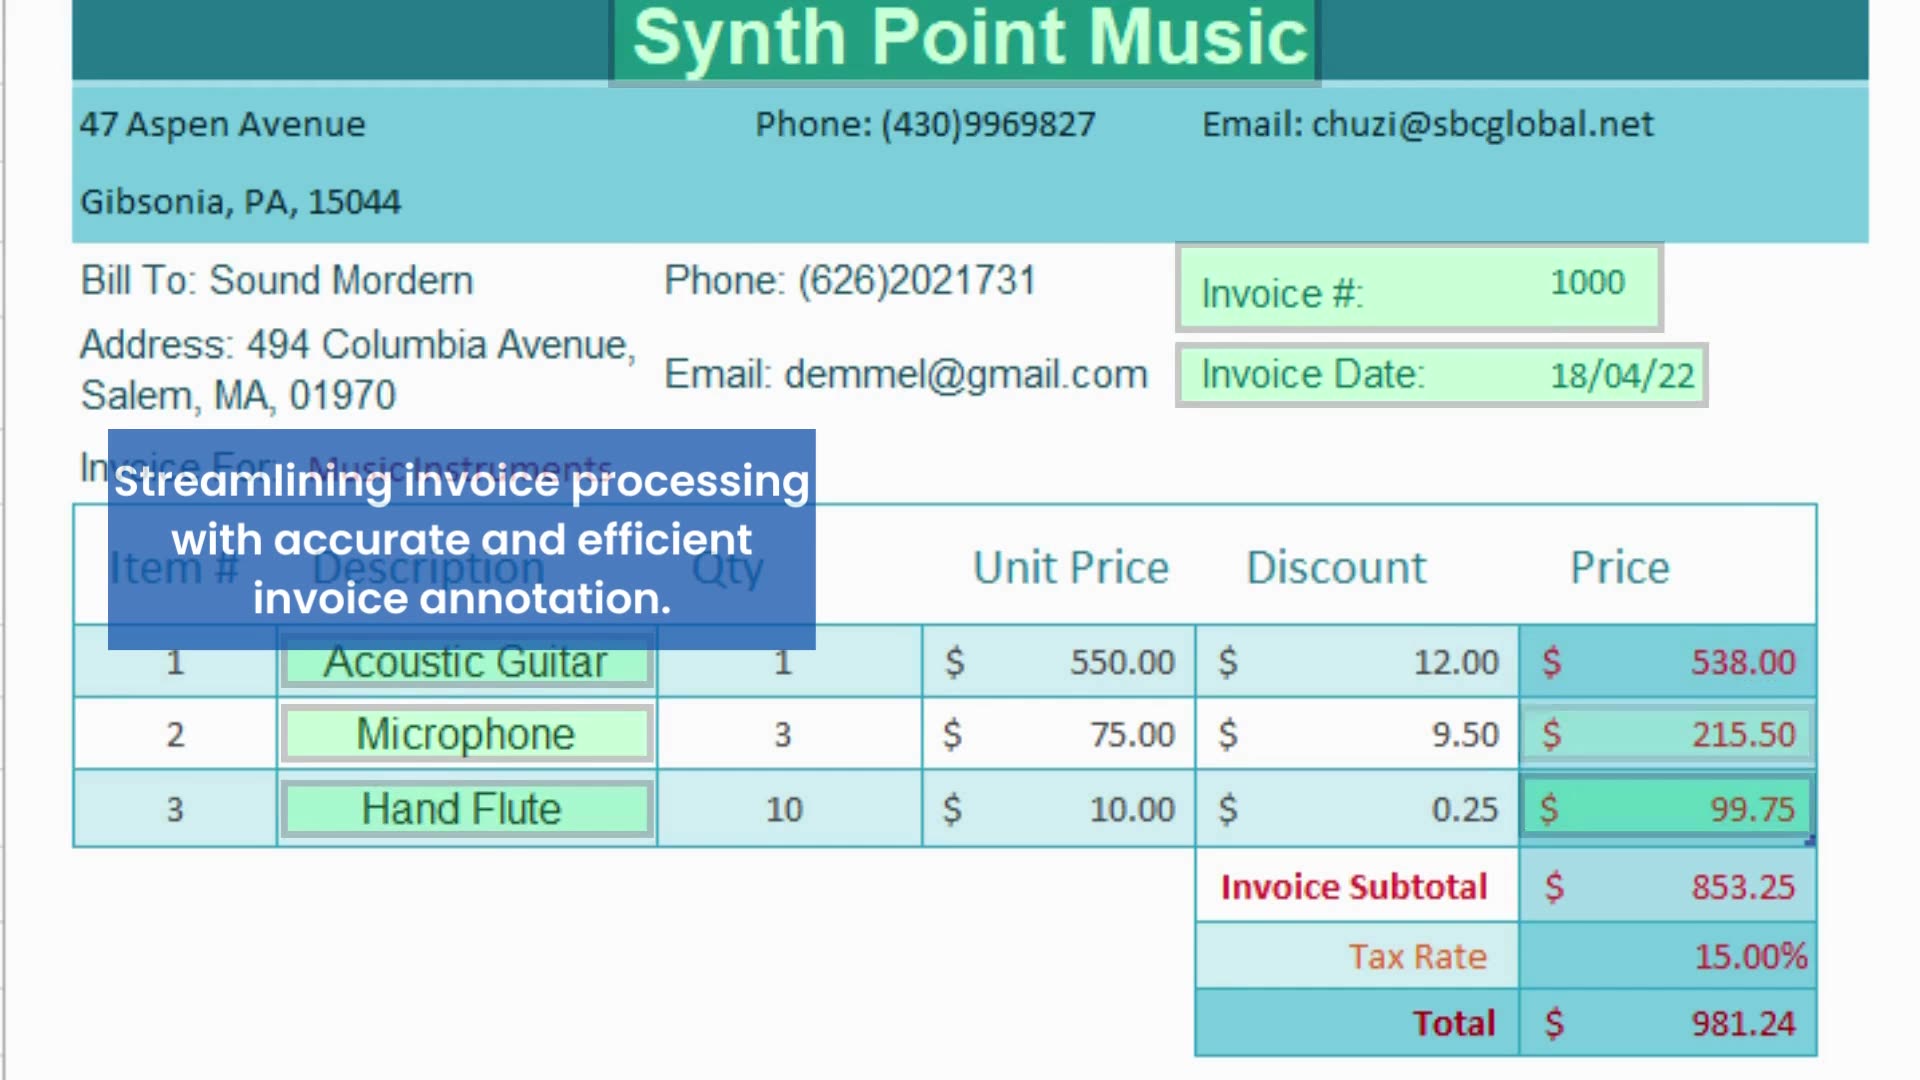Select the Total label
Image resolution: width=1920 pixels, height=1080 pixels.
[1454, 1023]
